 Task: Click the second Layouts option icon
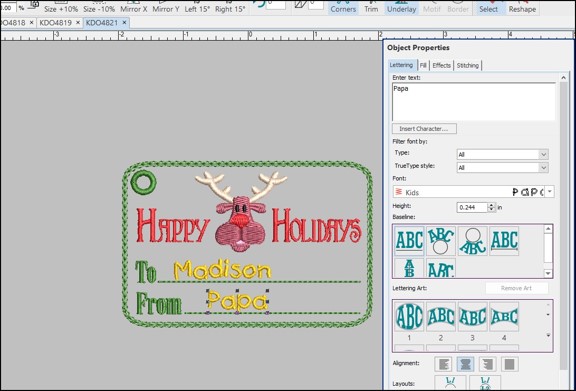[x=485, y=382]
